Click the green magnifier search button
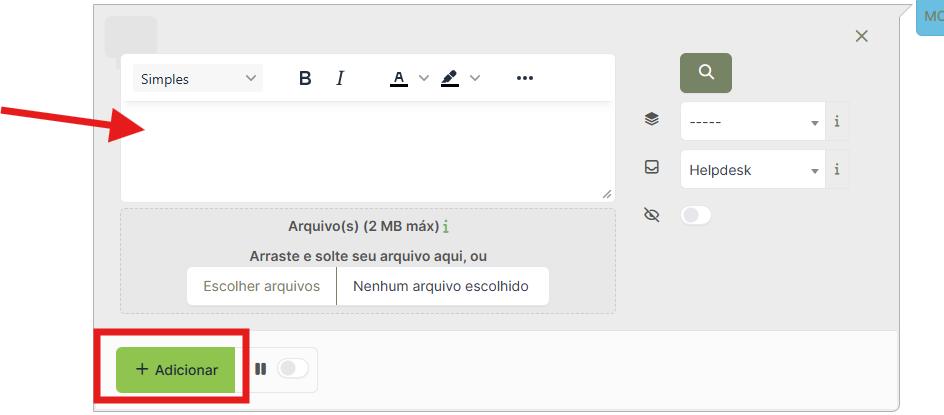944x415 pixels. [706, 73]
